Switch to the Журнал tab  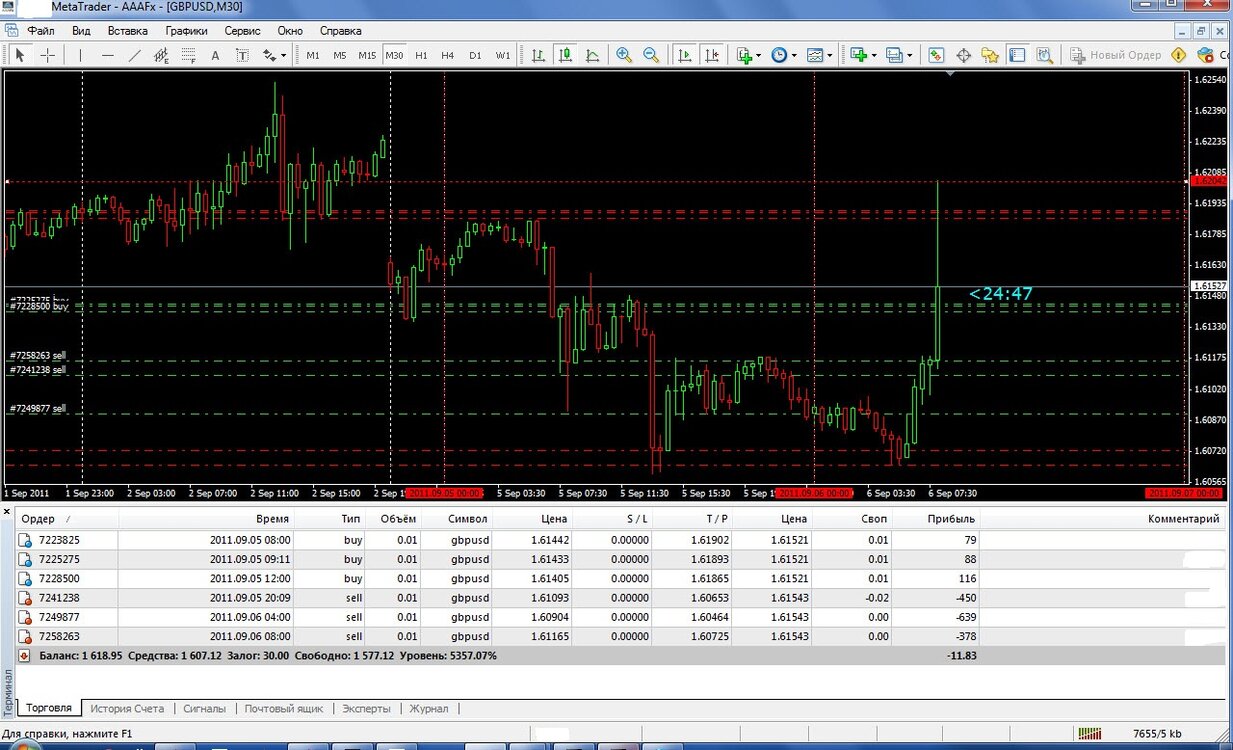coord(429,708)
